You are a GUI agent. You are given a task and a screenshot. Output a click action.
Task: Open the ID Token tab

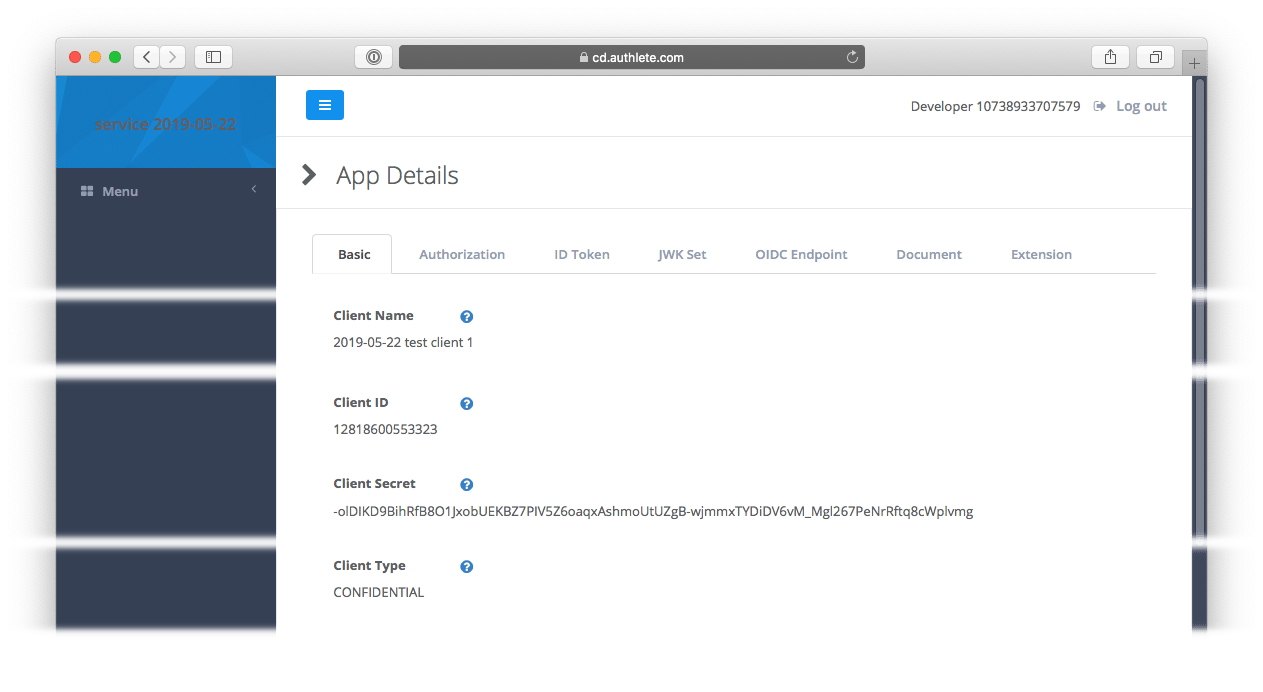coord(582,254)
